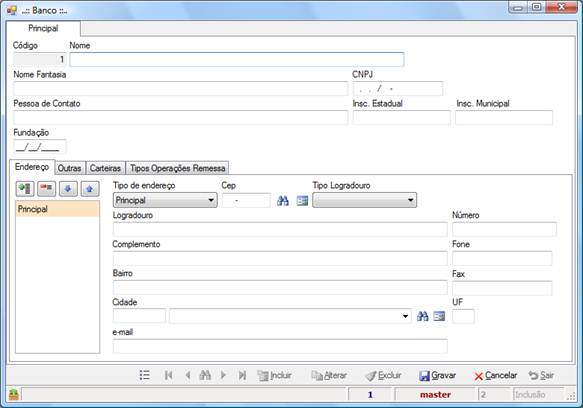Click the Insc. Estadual field
Viewport: 583px width, 408px height.
[x=401, y=118]
